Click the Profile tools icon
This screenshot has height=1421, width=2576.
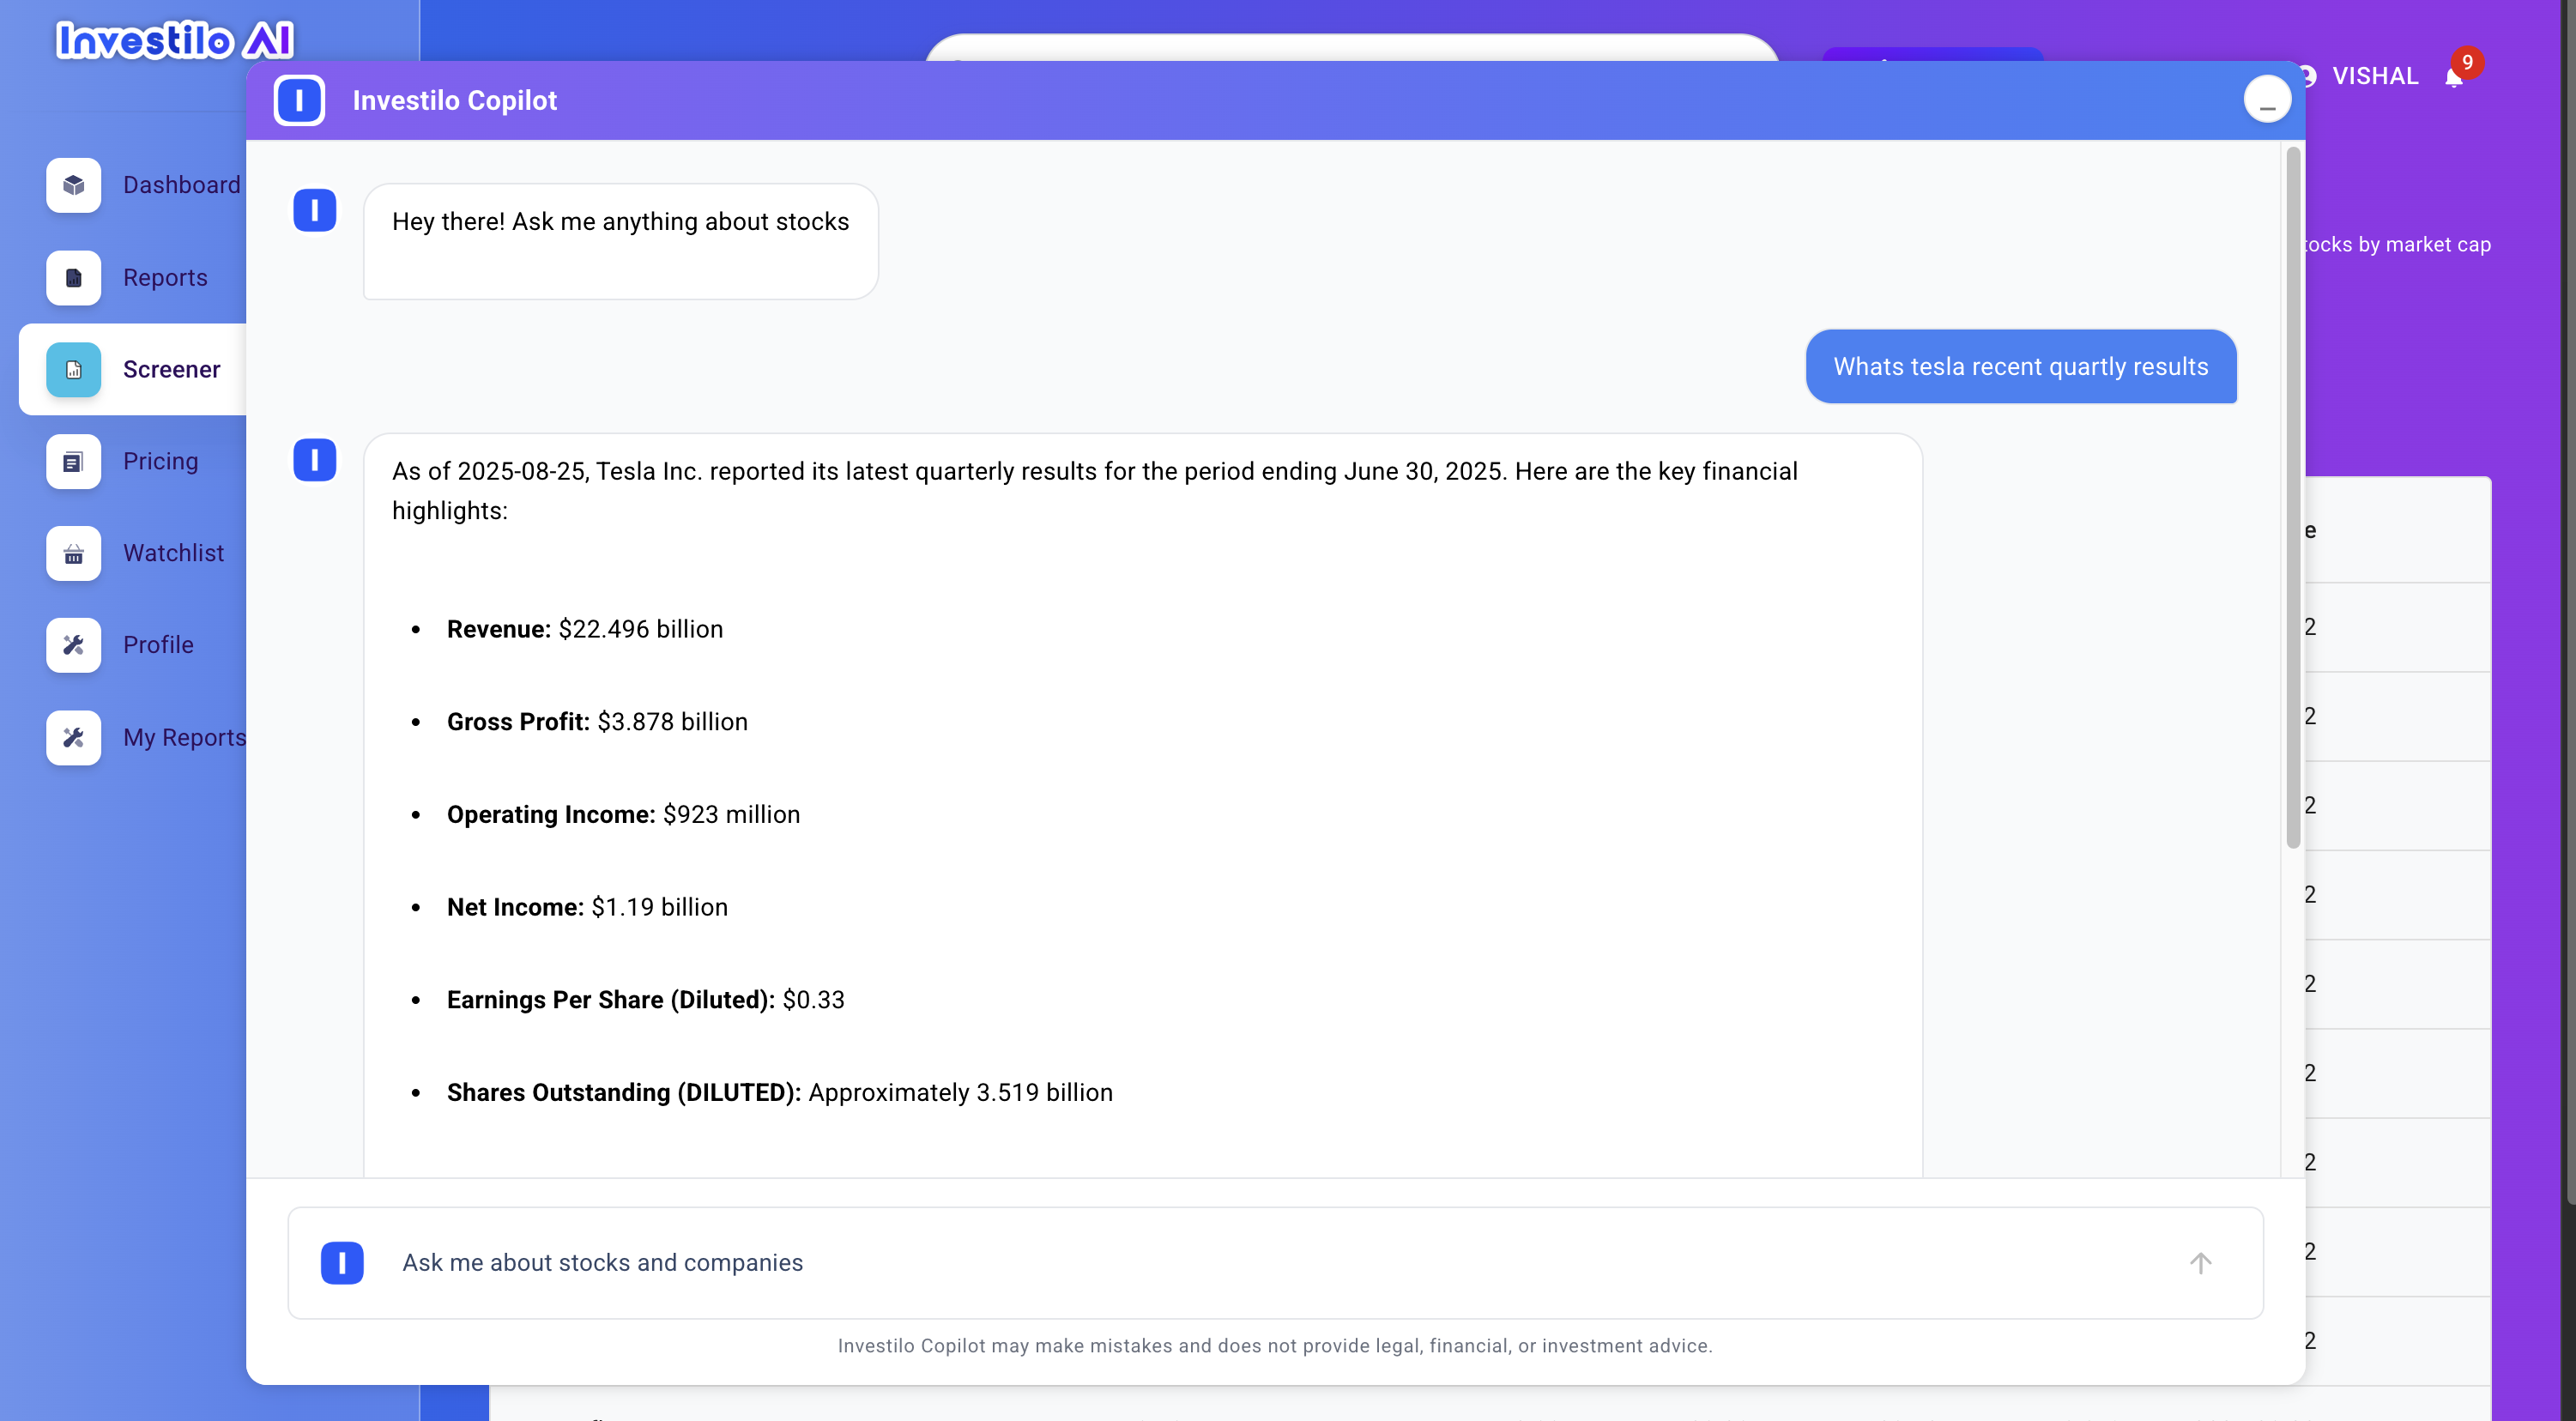(x=73, y=645)
